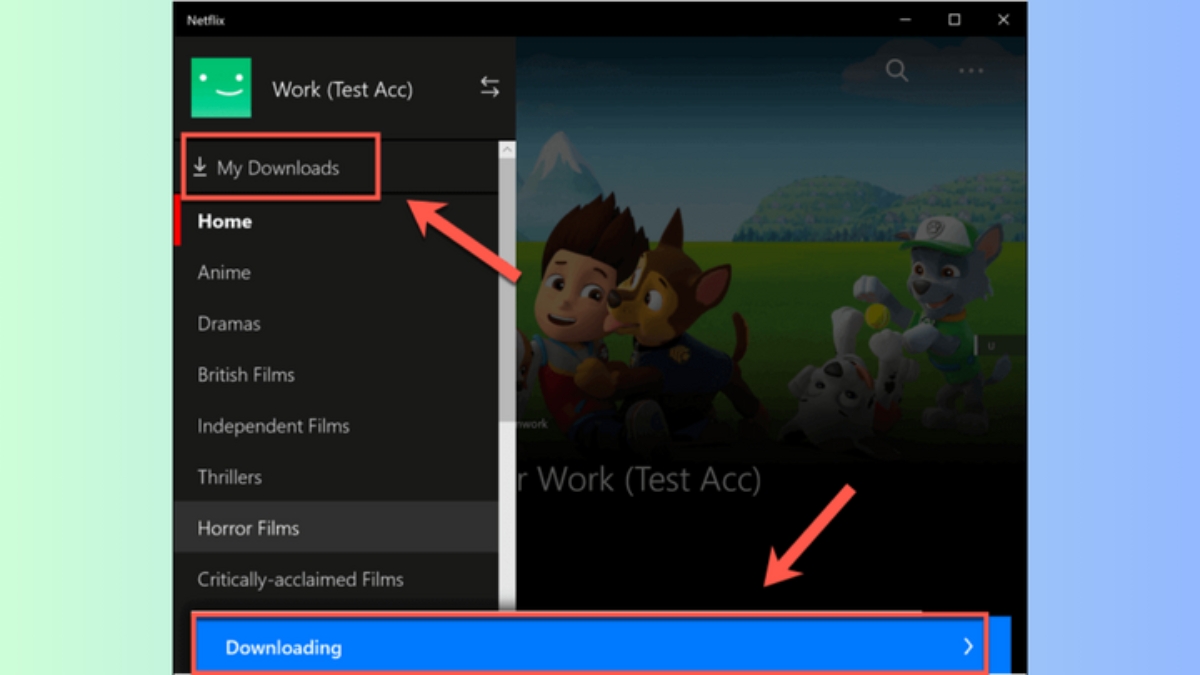
Task: Click the Work (Test Acc) profile name
Action: [342, 89]
